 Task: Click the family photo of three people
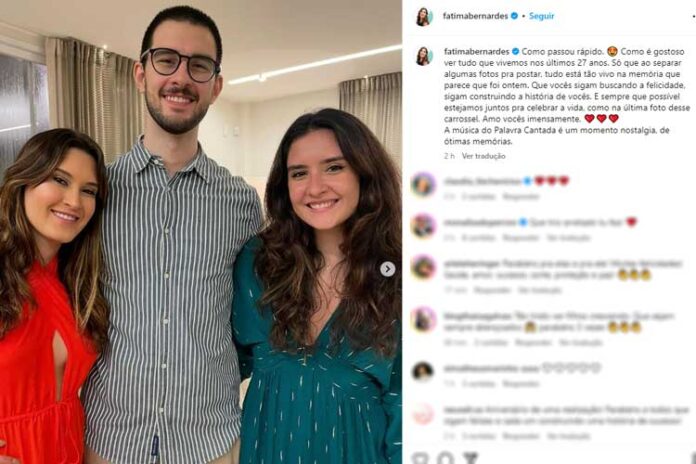click(201, 232)
